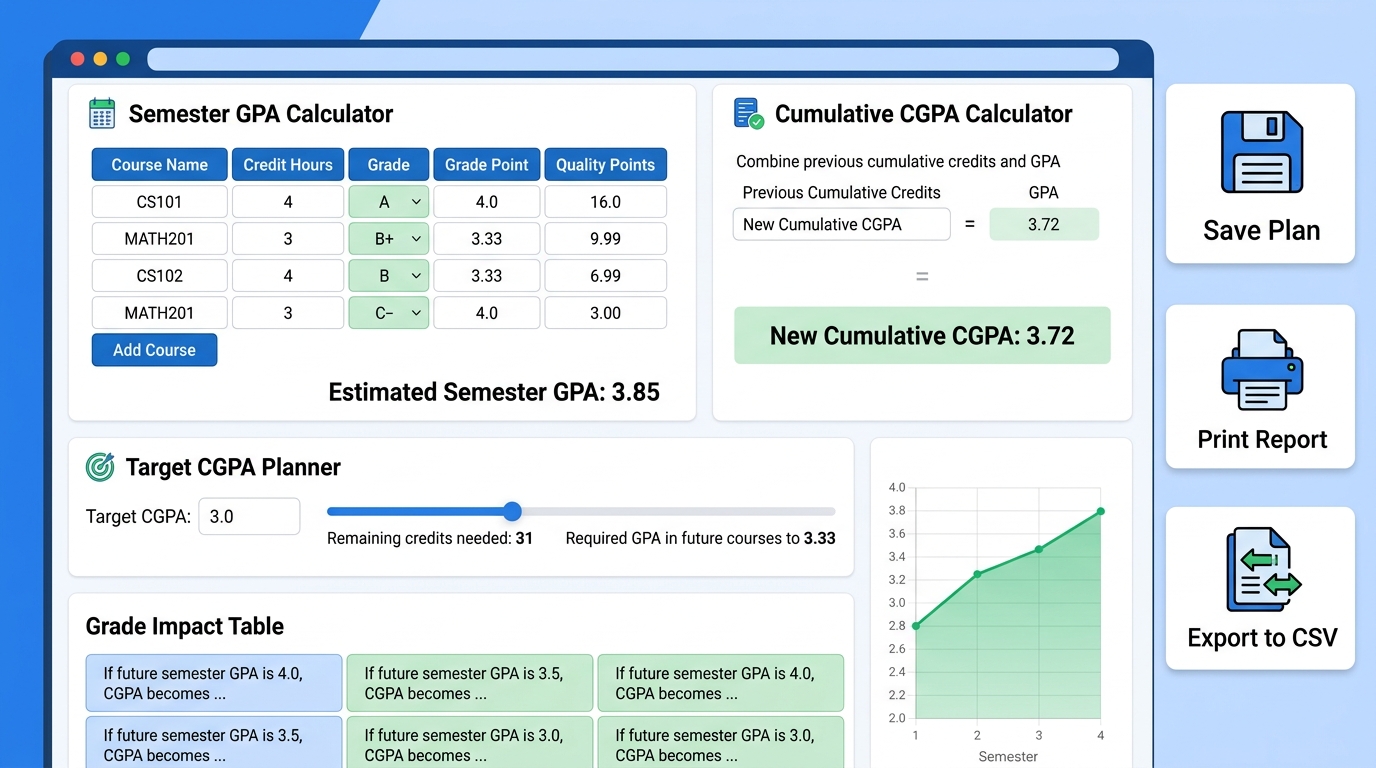
Task: Click the CS101 course name field
Action: 160,202
